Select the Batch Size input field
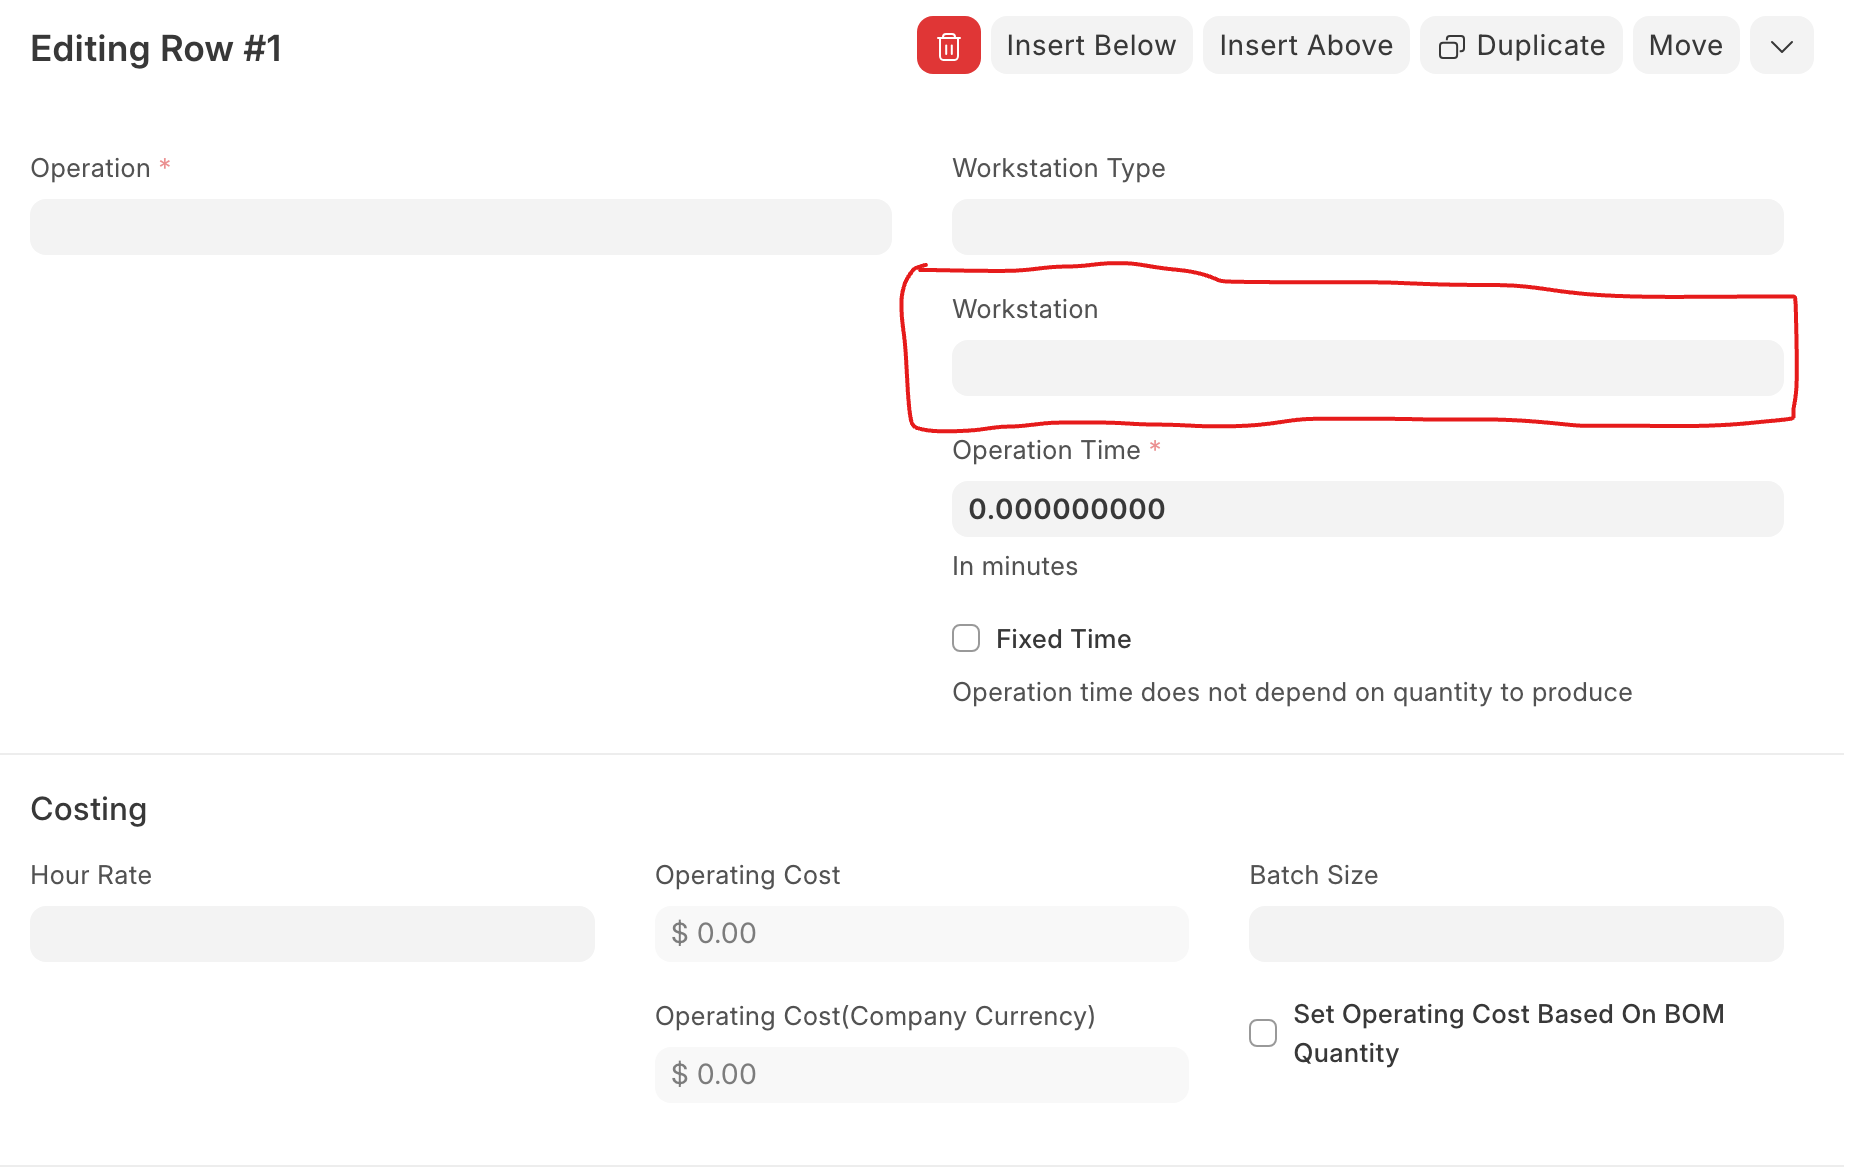 [1515, 934]
